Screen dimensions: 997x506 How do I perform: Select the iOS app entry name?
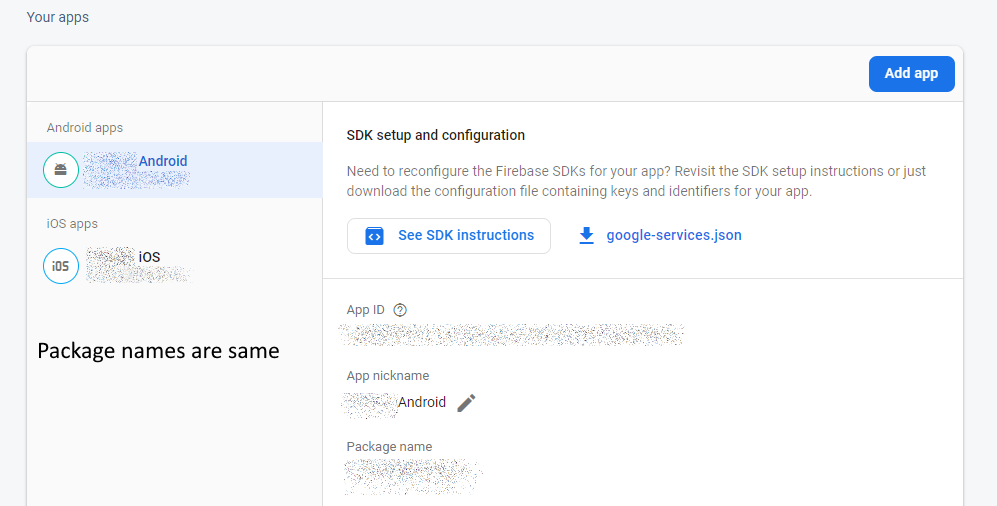tap(148, 257)
